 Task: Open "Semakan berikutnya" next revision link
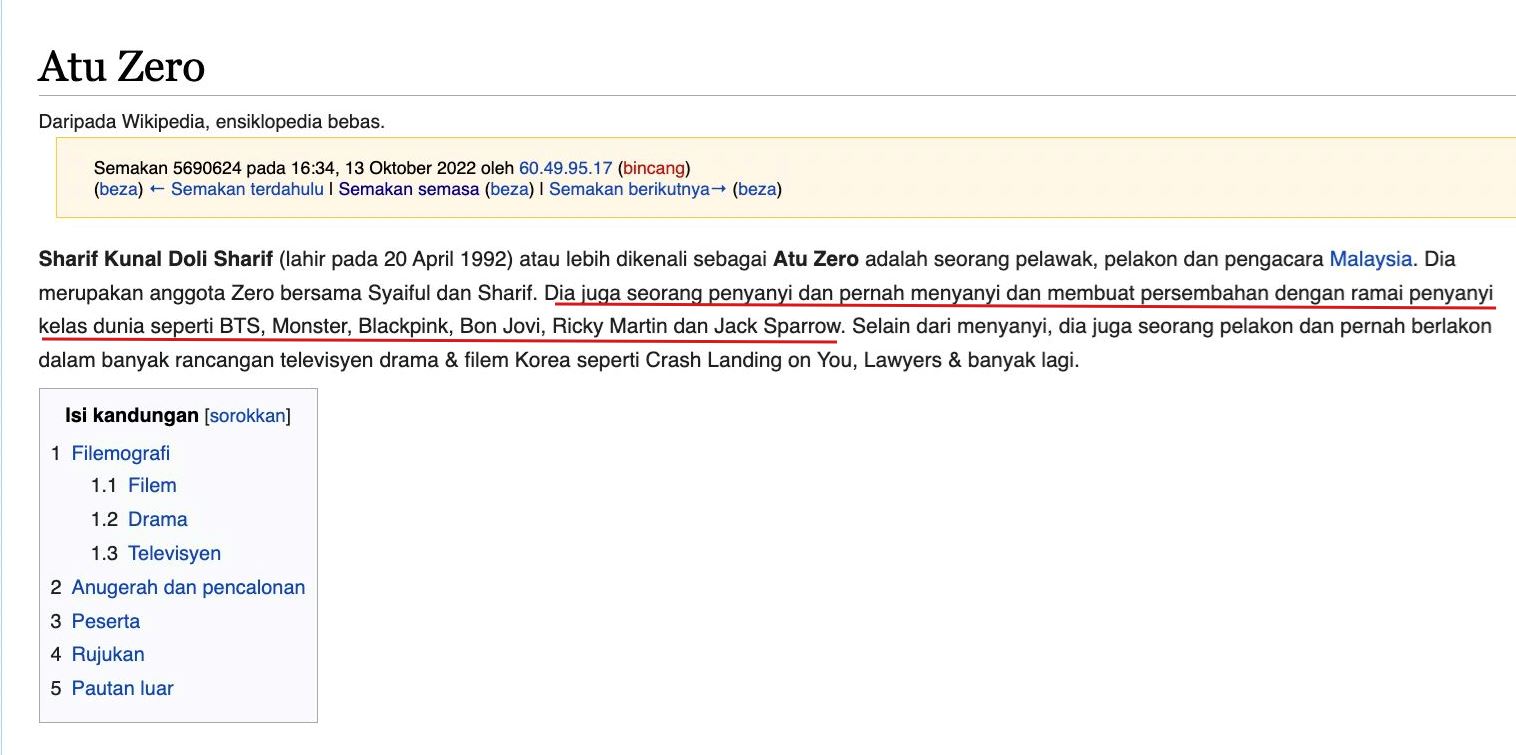point(630,188)
